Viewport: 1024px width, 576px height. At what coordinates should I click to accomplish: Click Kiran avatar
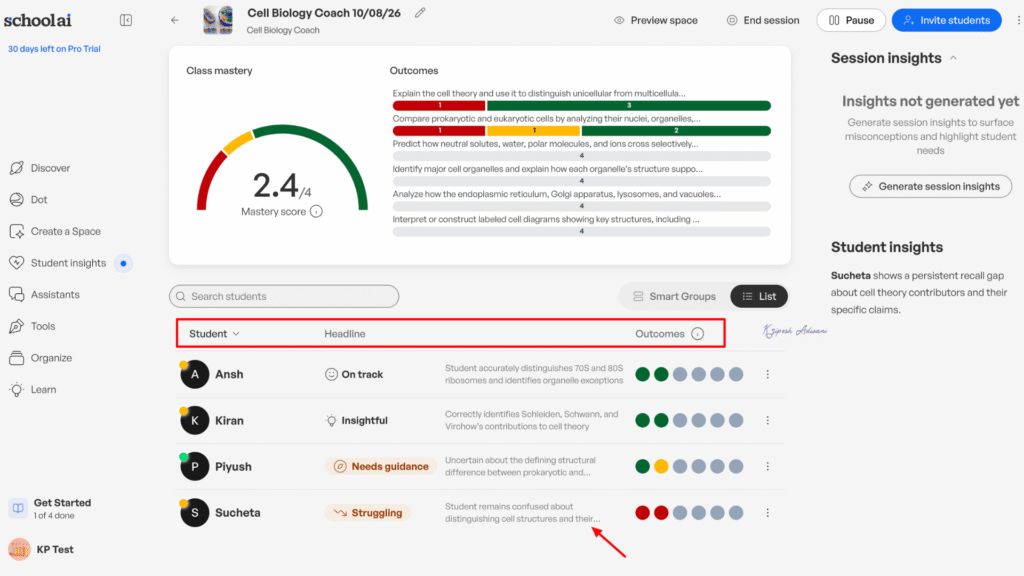tap(194, 421)
